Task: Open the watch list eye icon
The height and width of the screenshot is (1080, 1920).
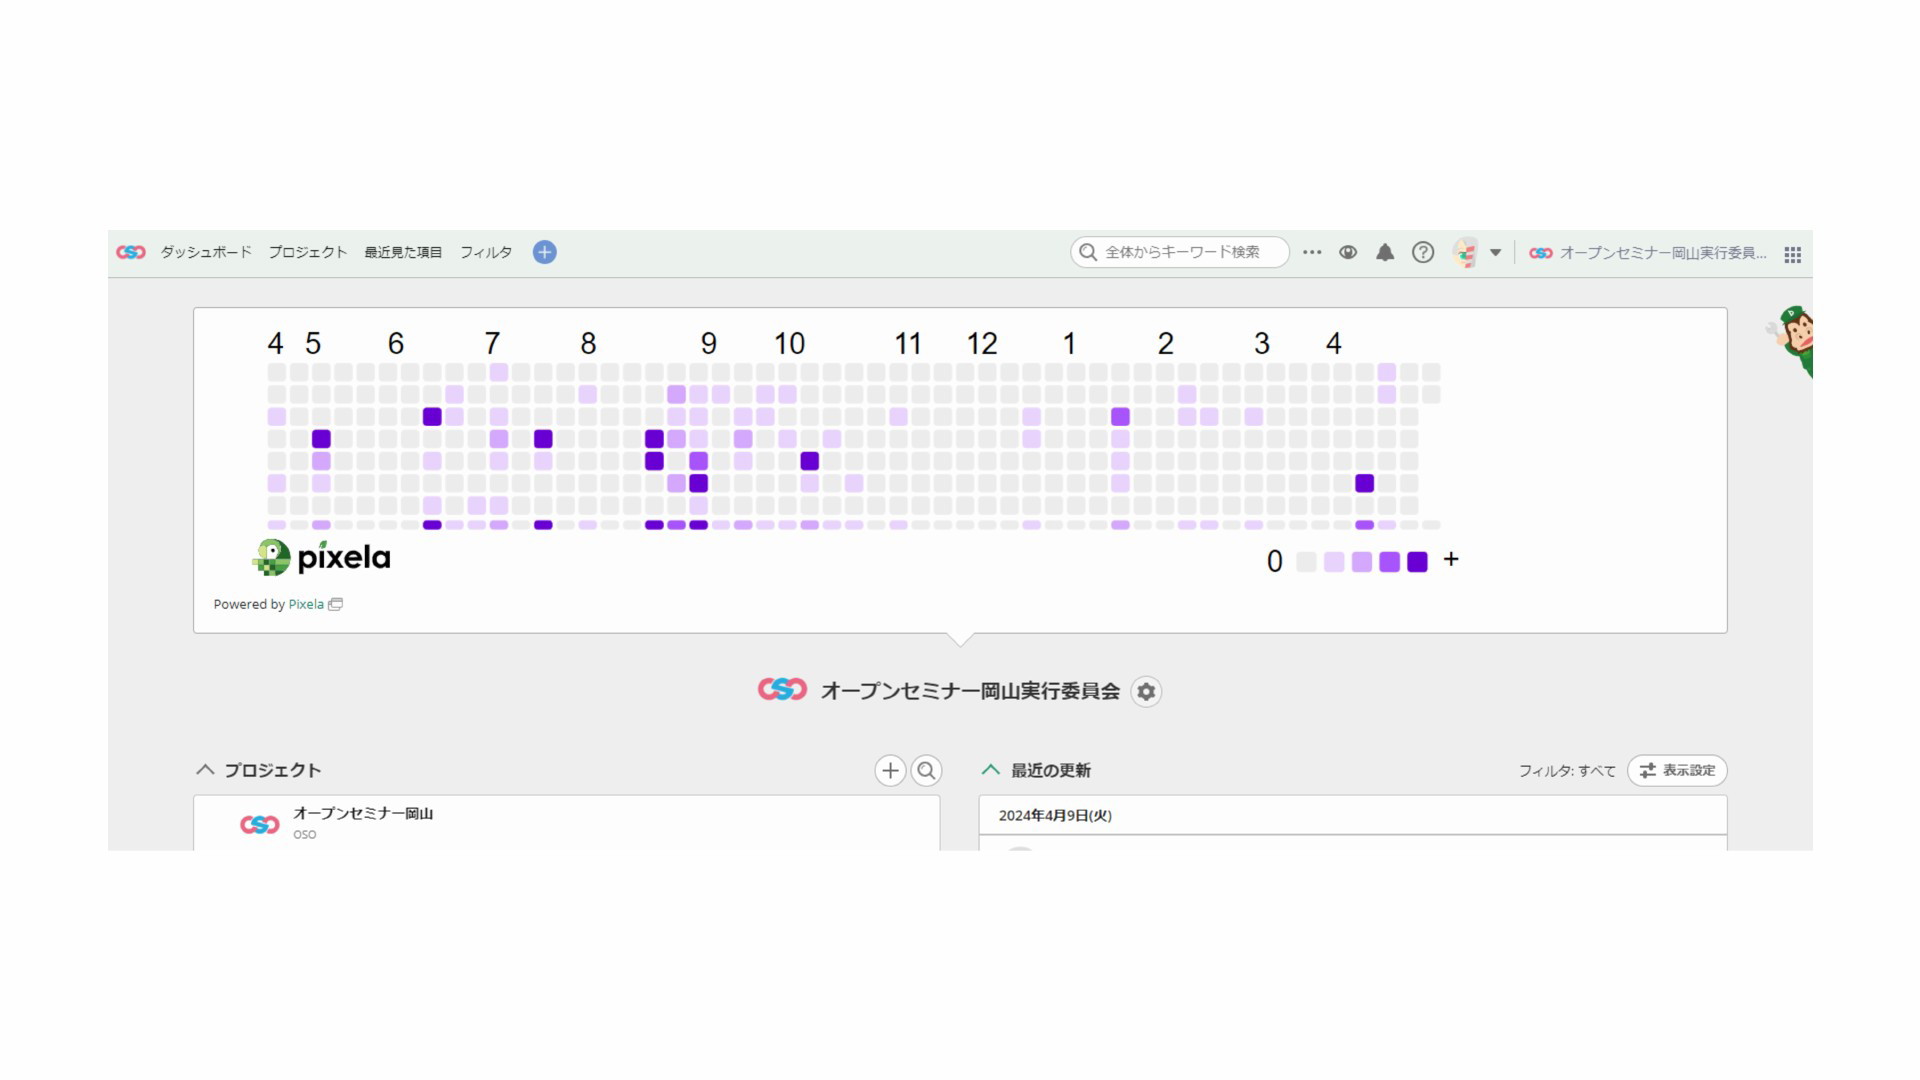Action: (1348, 252)
